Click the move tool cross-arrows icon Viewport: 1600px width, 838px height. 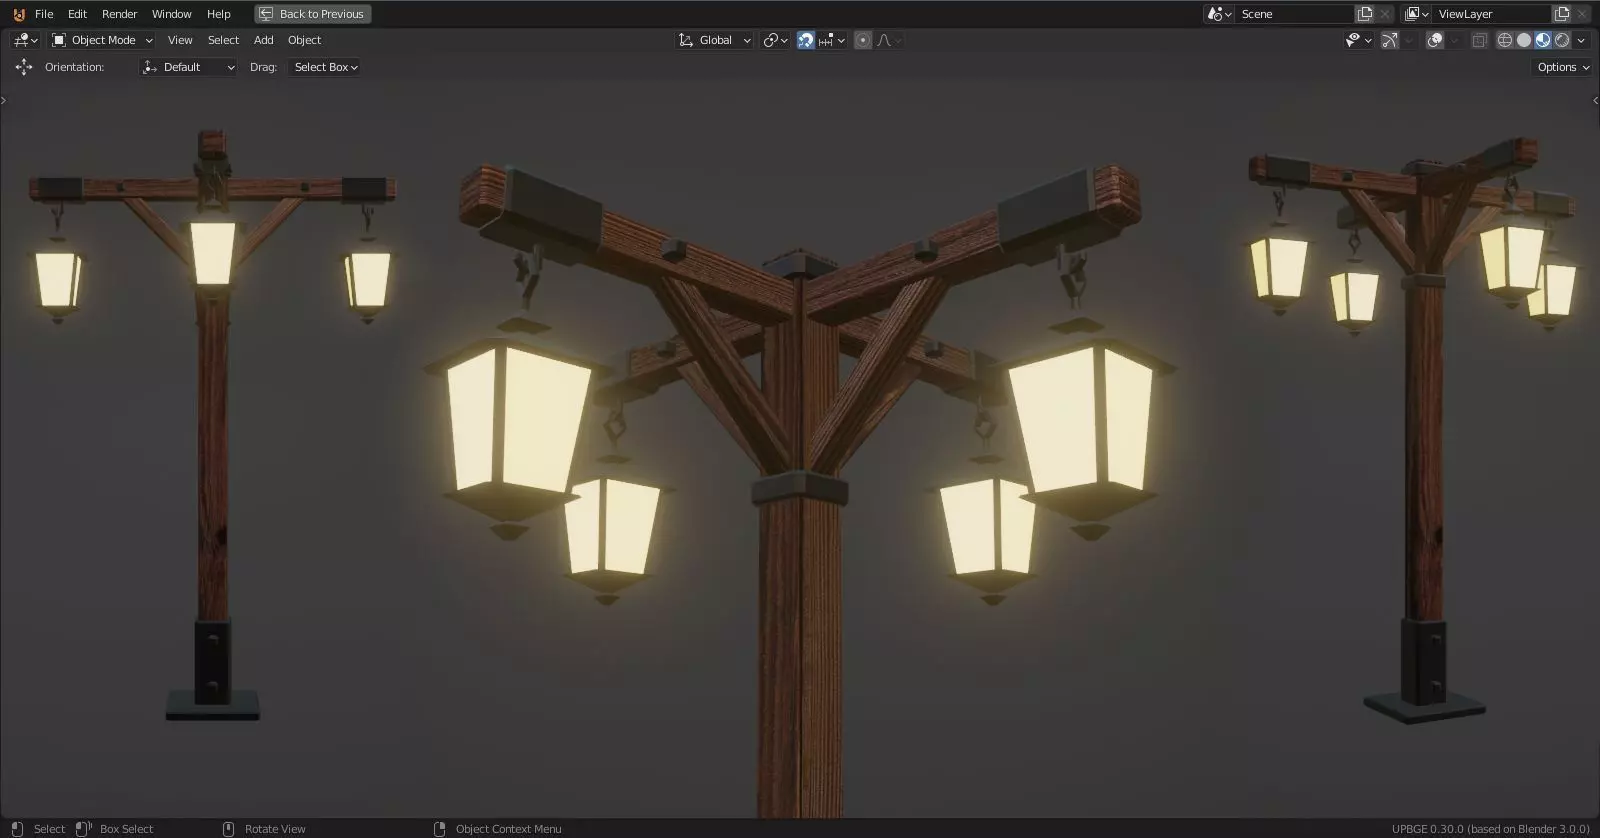24,67
